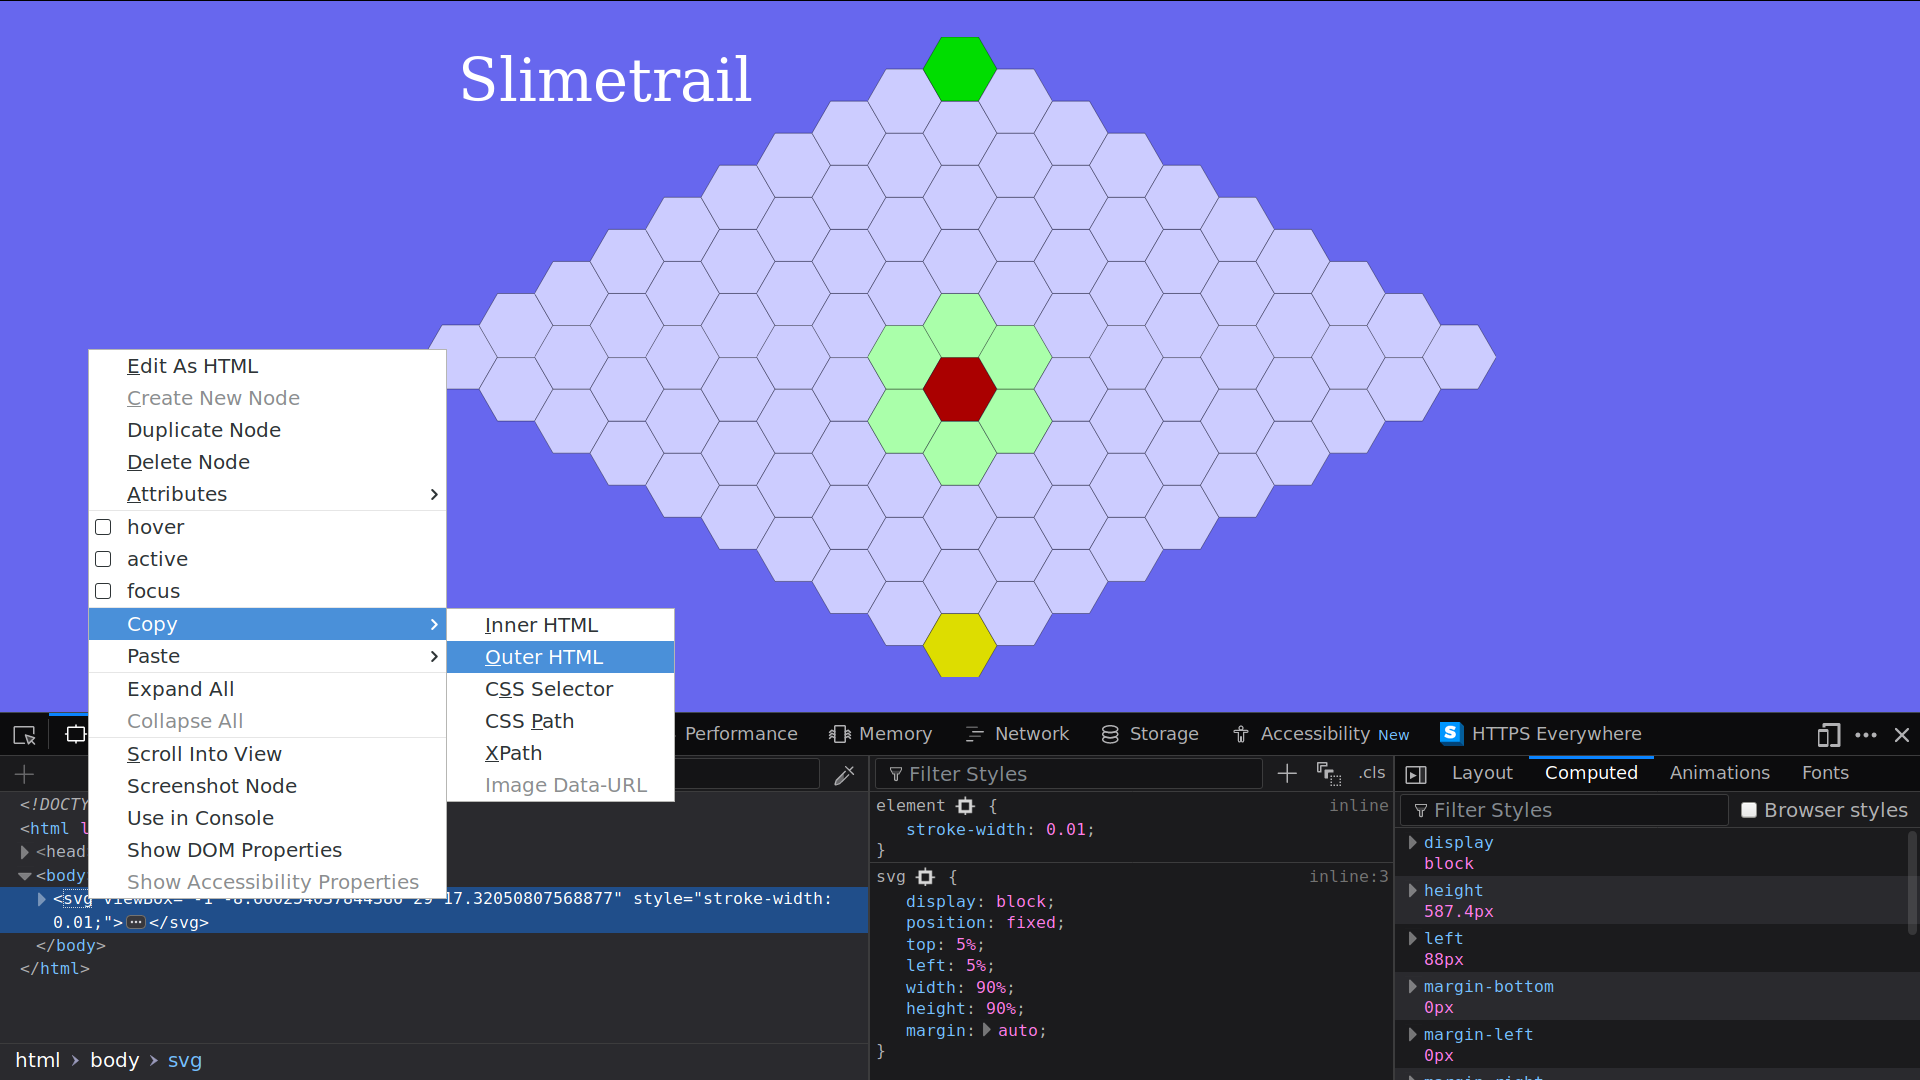Click the Accessibility panel tab
The image size is (1920, 1080).
pos(1316,733)
